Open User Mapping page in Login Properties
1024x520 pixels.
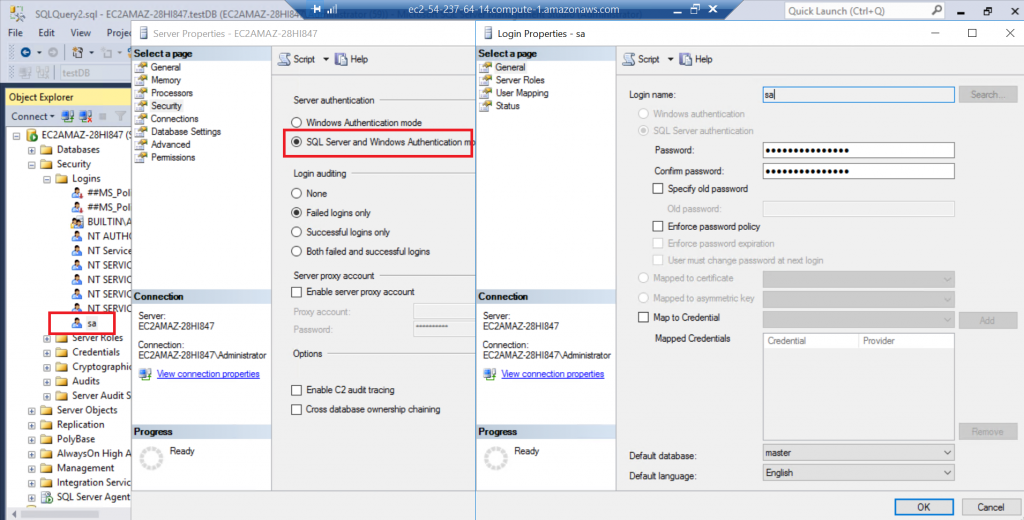point(521,93)
